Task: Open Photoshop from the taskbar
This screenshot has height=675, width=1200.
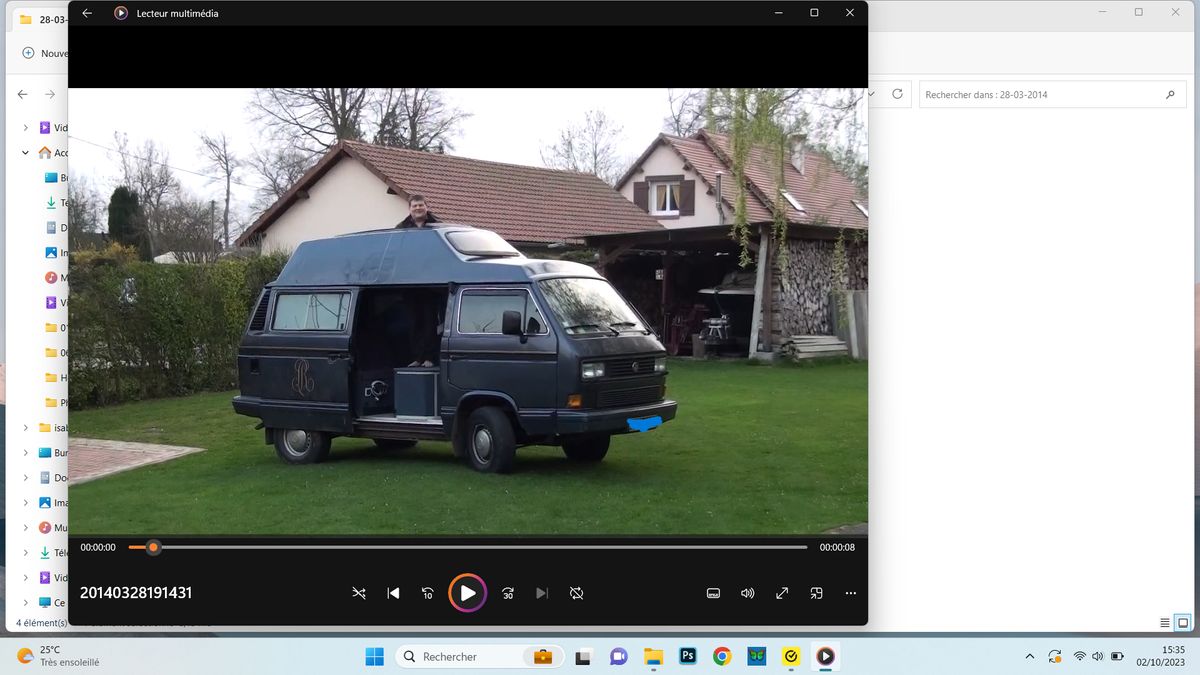Action: click(687, 656)
